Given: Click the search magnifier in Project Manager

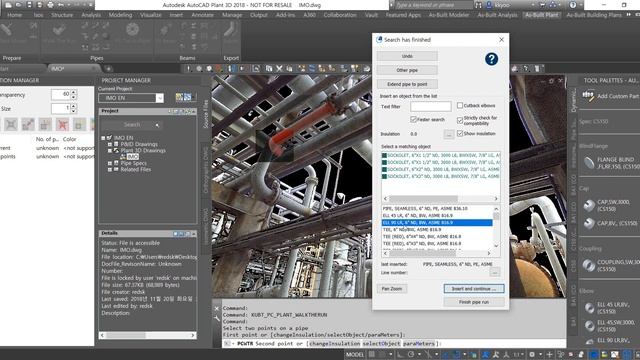Looking at the screenshot, I should (157, 125).
